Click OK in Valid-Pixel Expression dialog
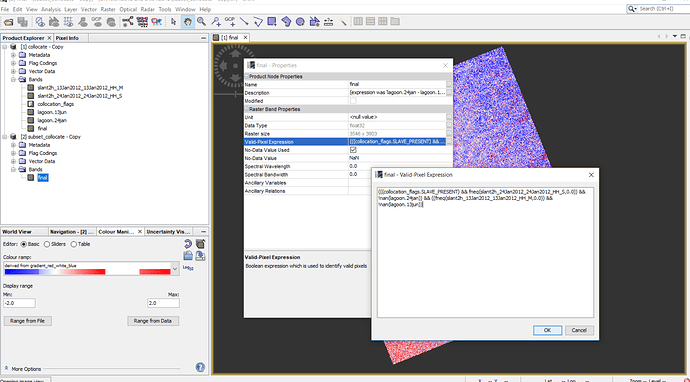Screen dimensions: 690x382 [547, 330]
